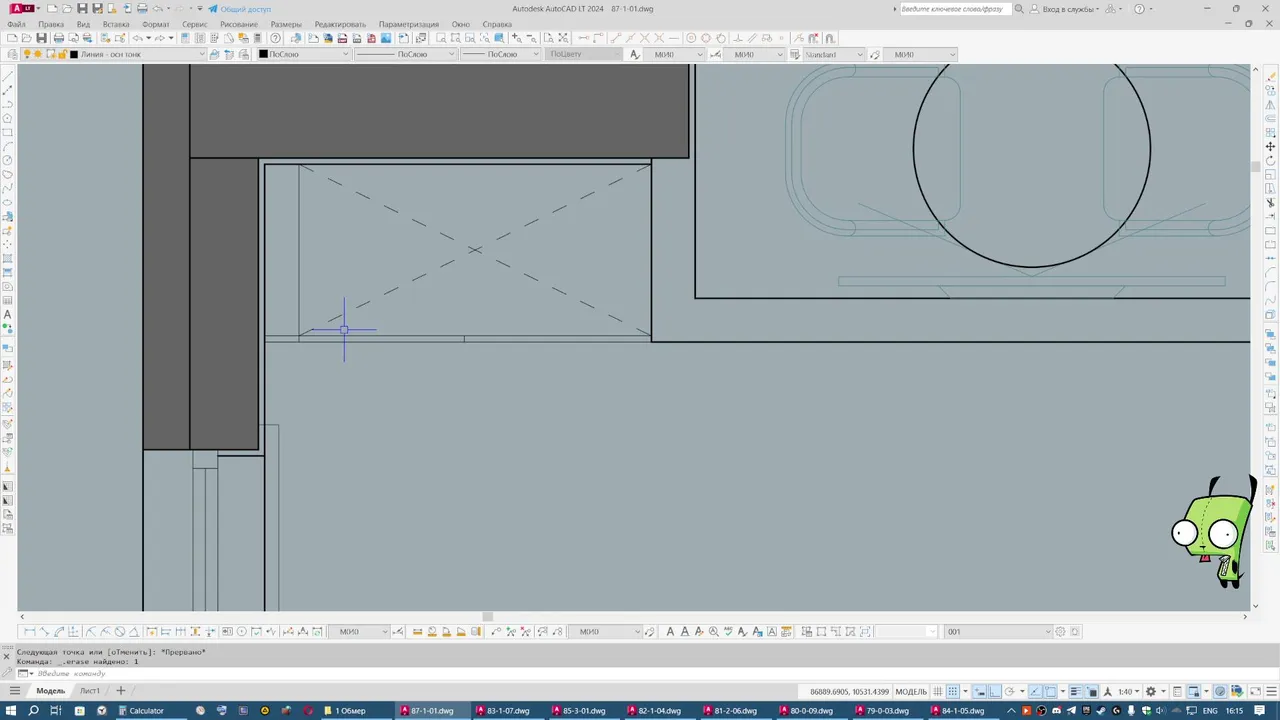Click the Plot printer icon in standard toolbar

[x=58, y=38]
